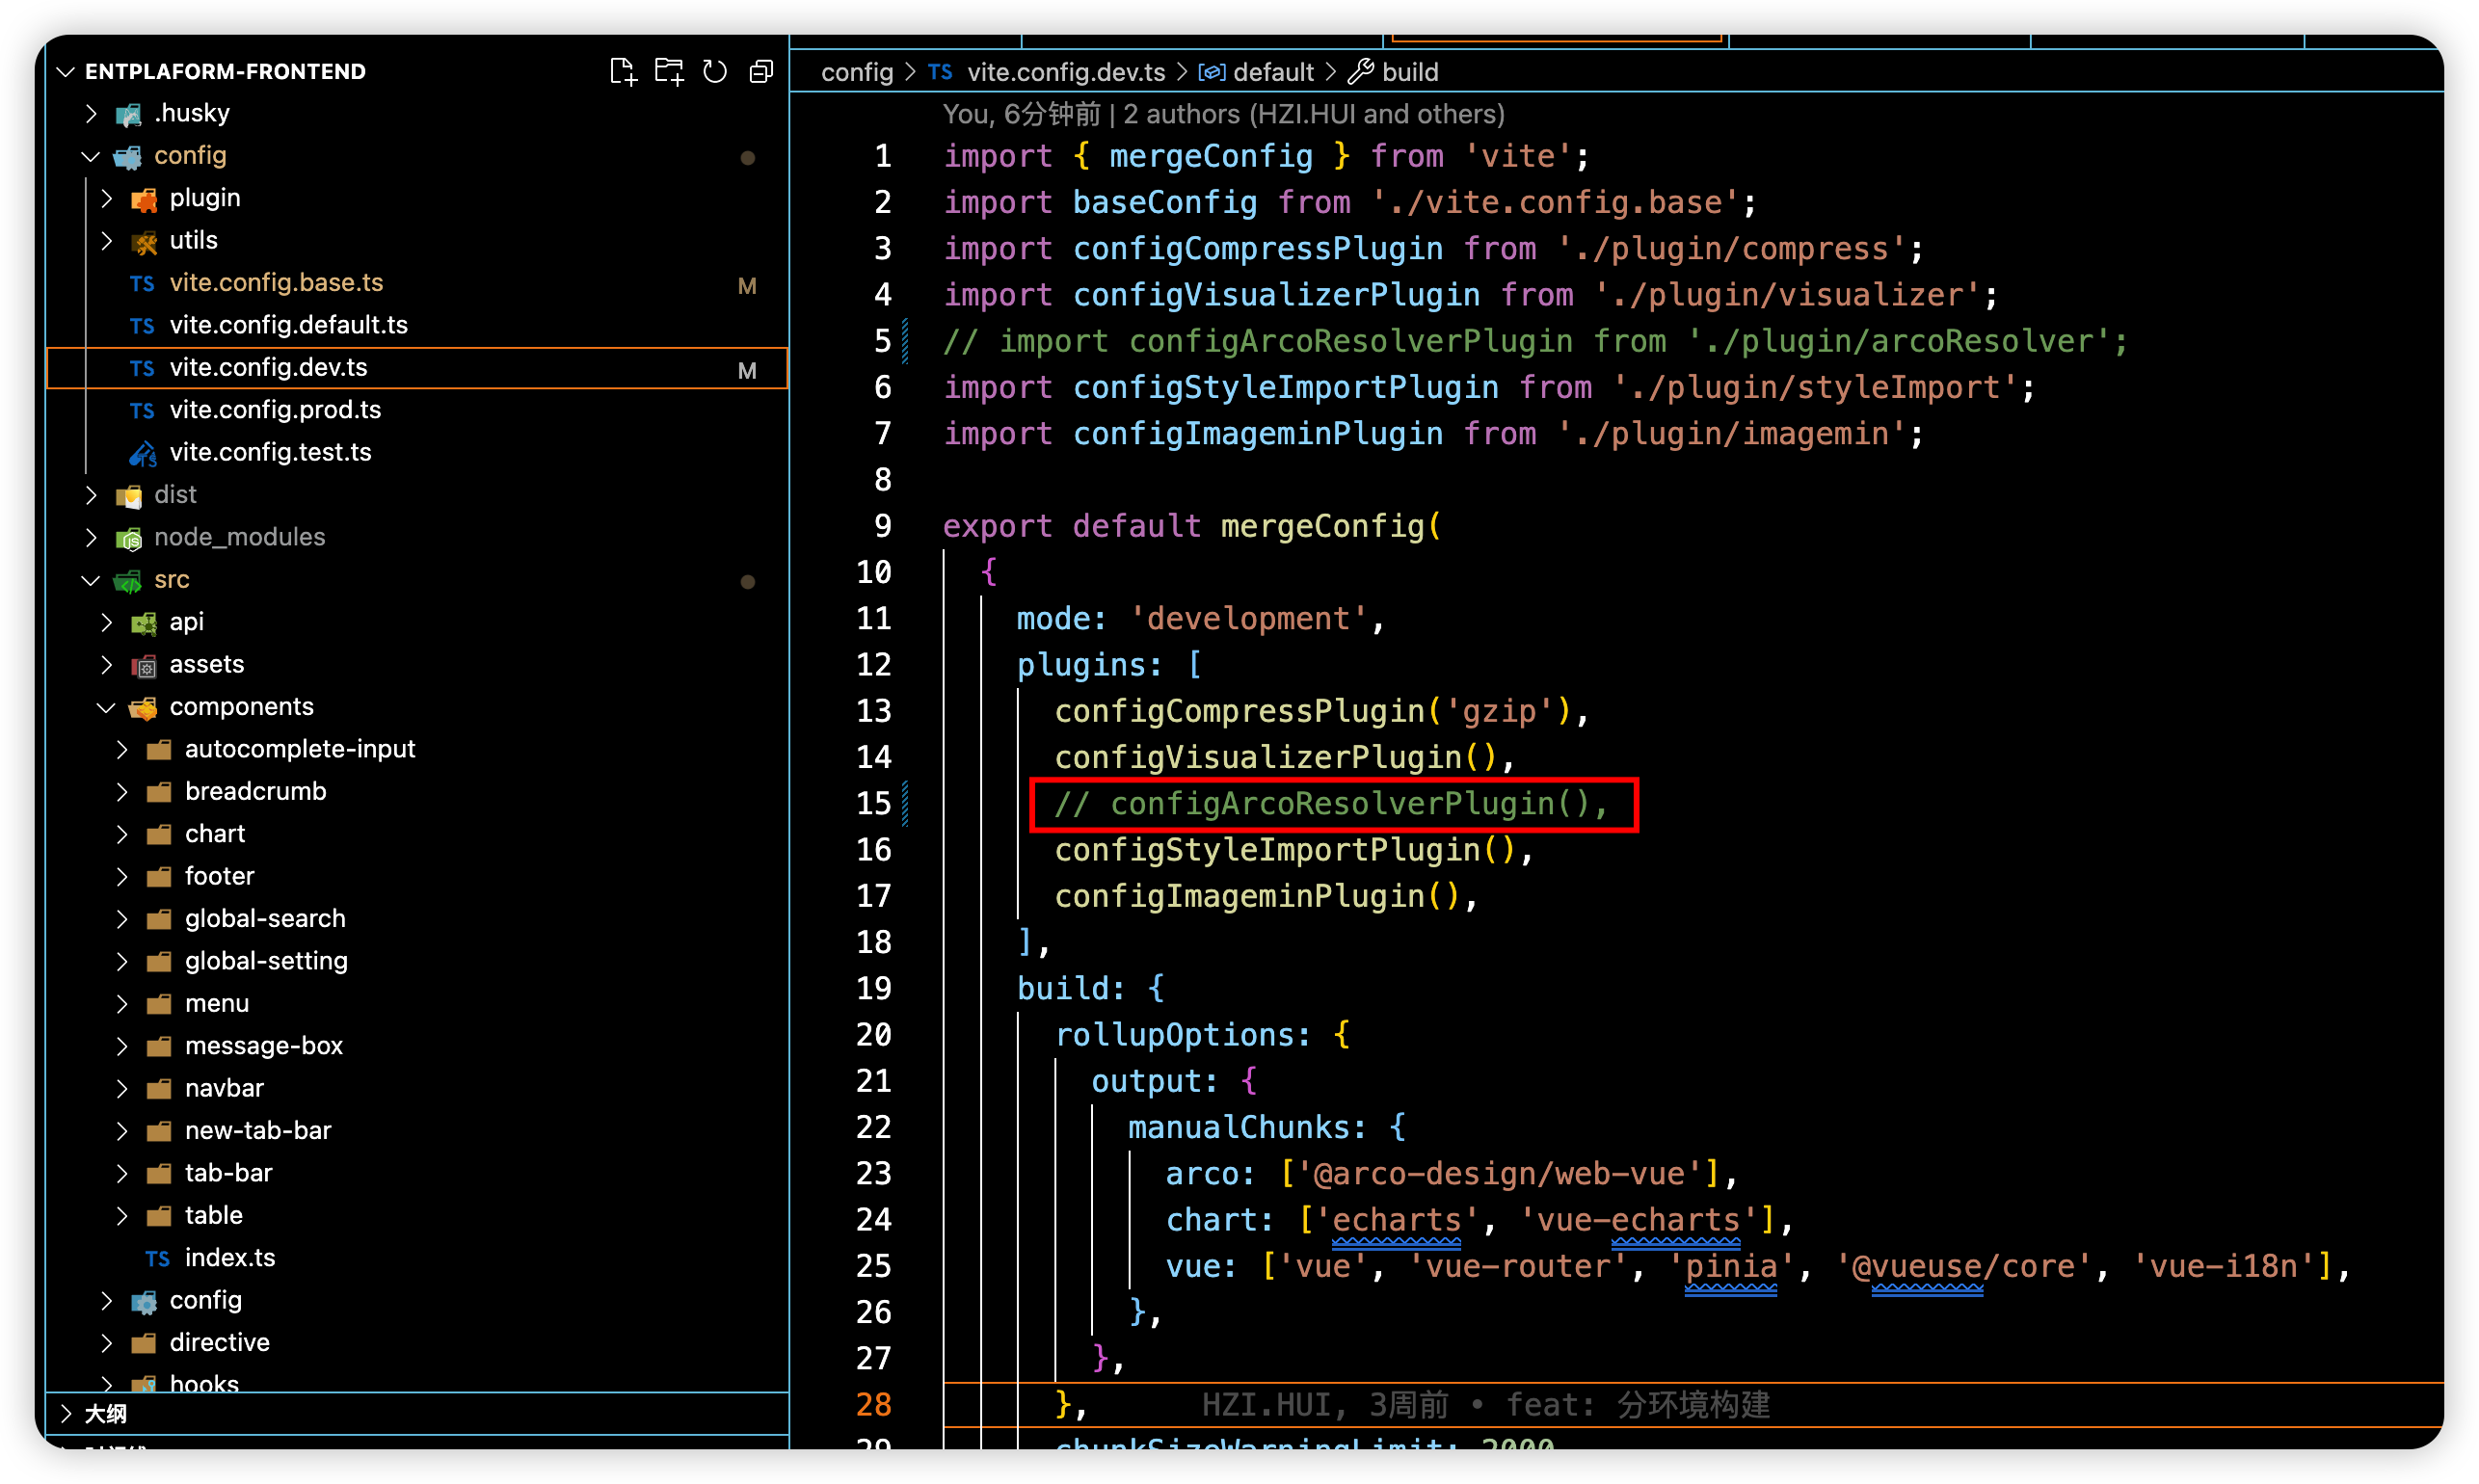Click the git blame authors annotation above line 1
This screenshot has width=2479, height=1484.
1222,115
